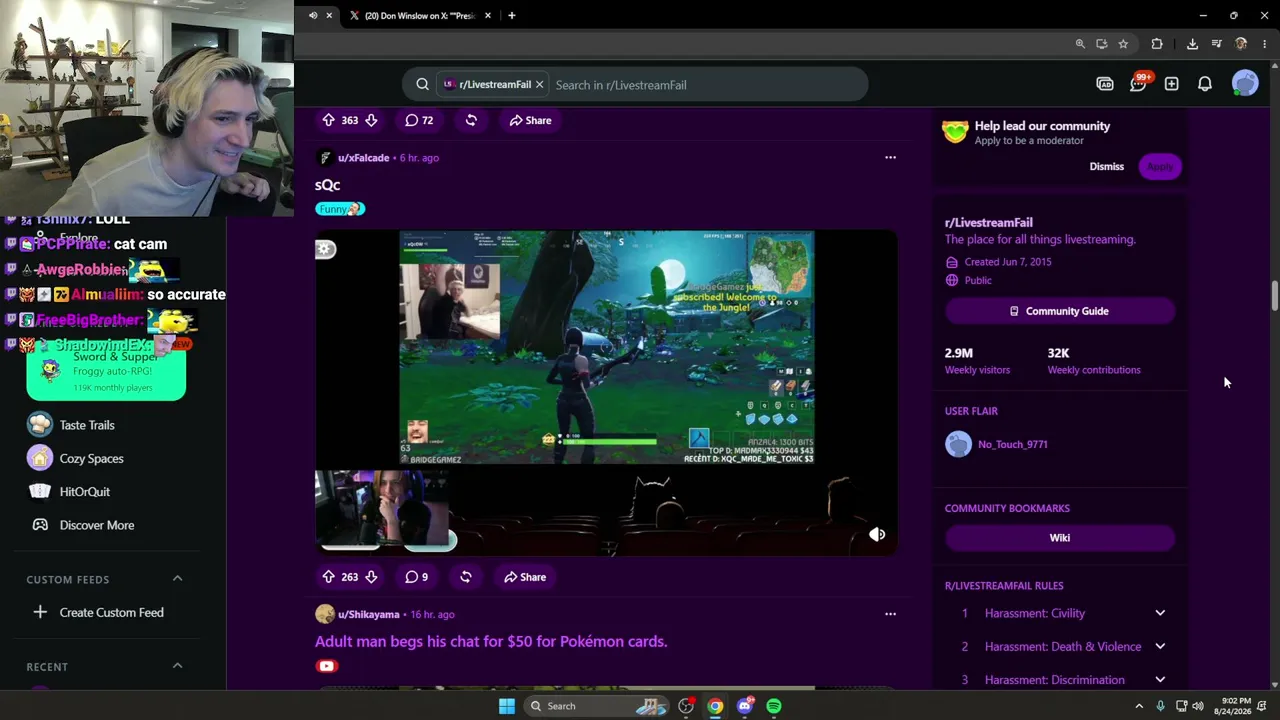Open the Chrome three-dot menu

click(1265, 44)
